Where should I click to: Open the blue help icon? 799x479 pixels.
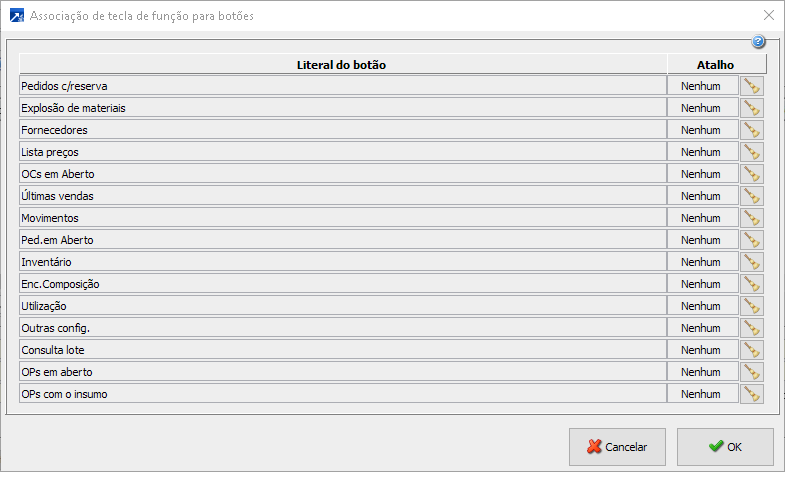758,42
